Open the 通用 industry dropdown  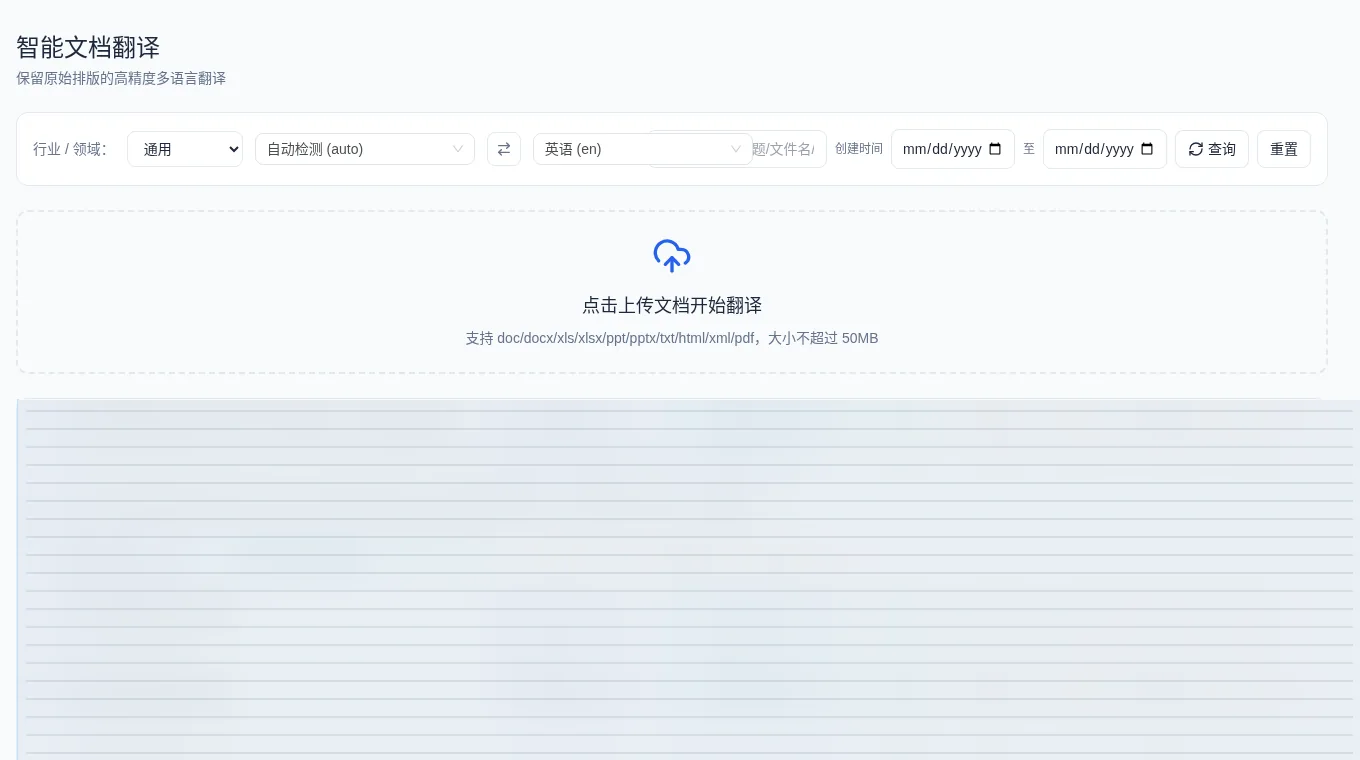[185, 149]
